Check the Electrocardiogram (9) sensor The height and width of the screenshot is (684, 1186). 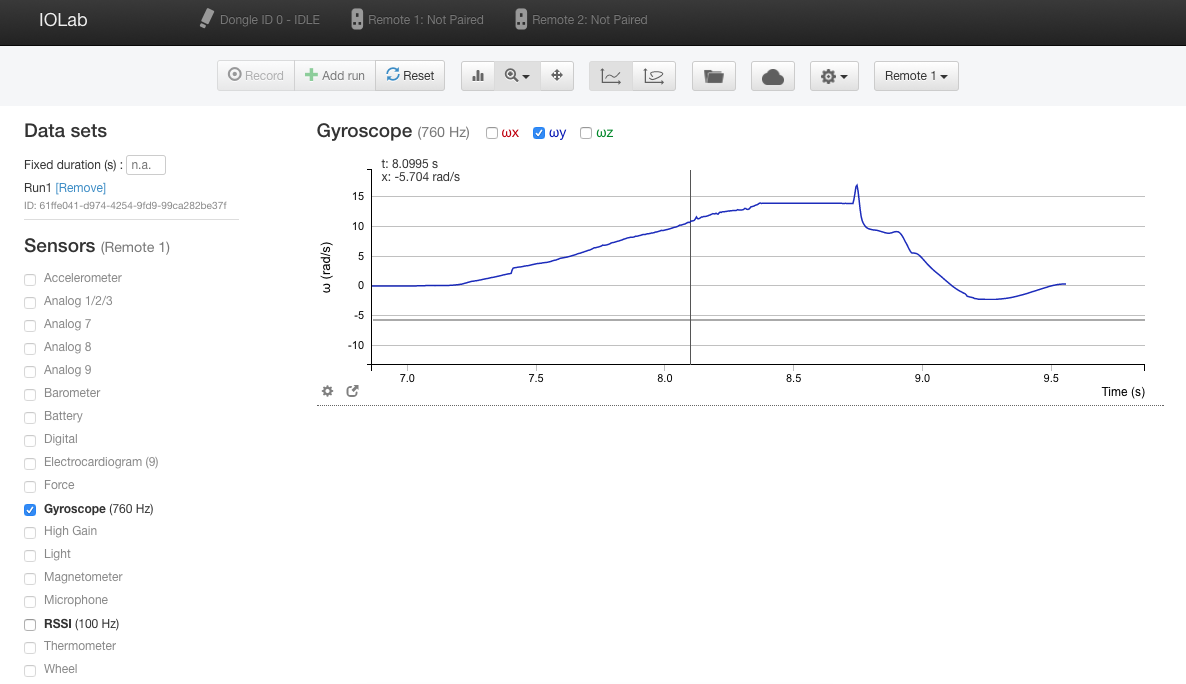(30, 464)
